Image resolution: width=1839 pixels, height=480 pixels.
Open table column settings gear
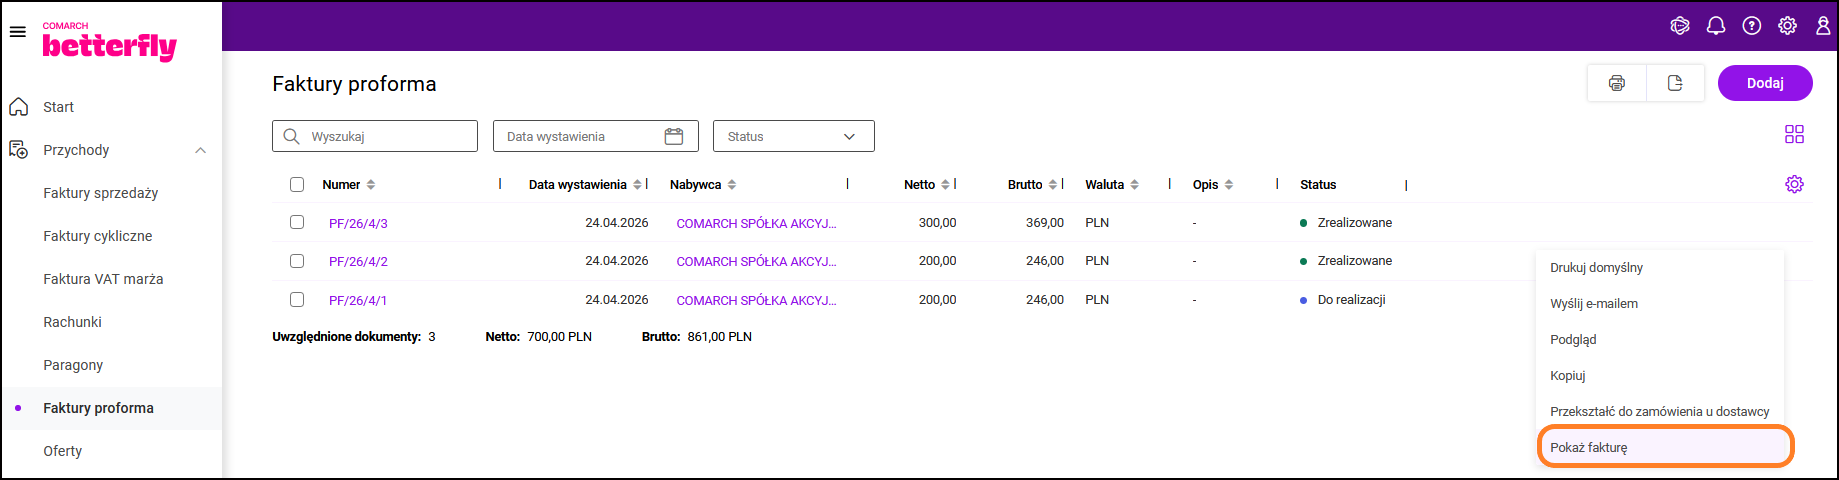[1794, 184]
